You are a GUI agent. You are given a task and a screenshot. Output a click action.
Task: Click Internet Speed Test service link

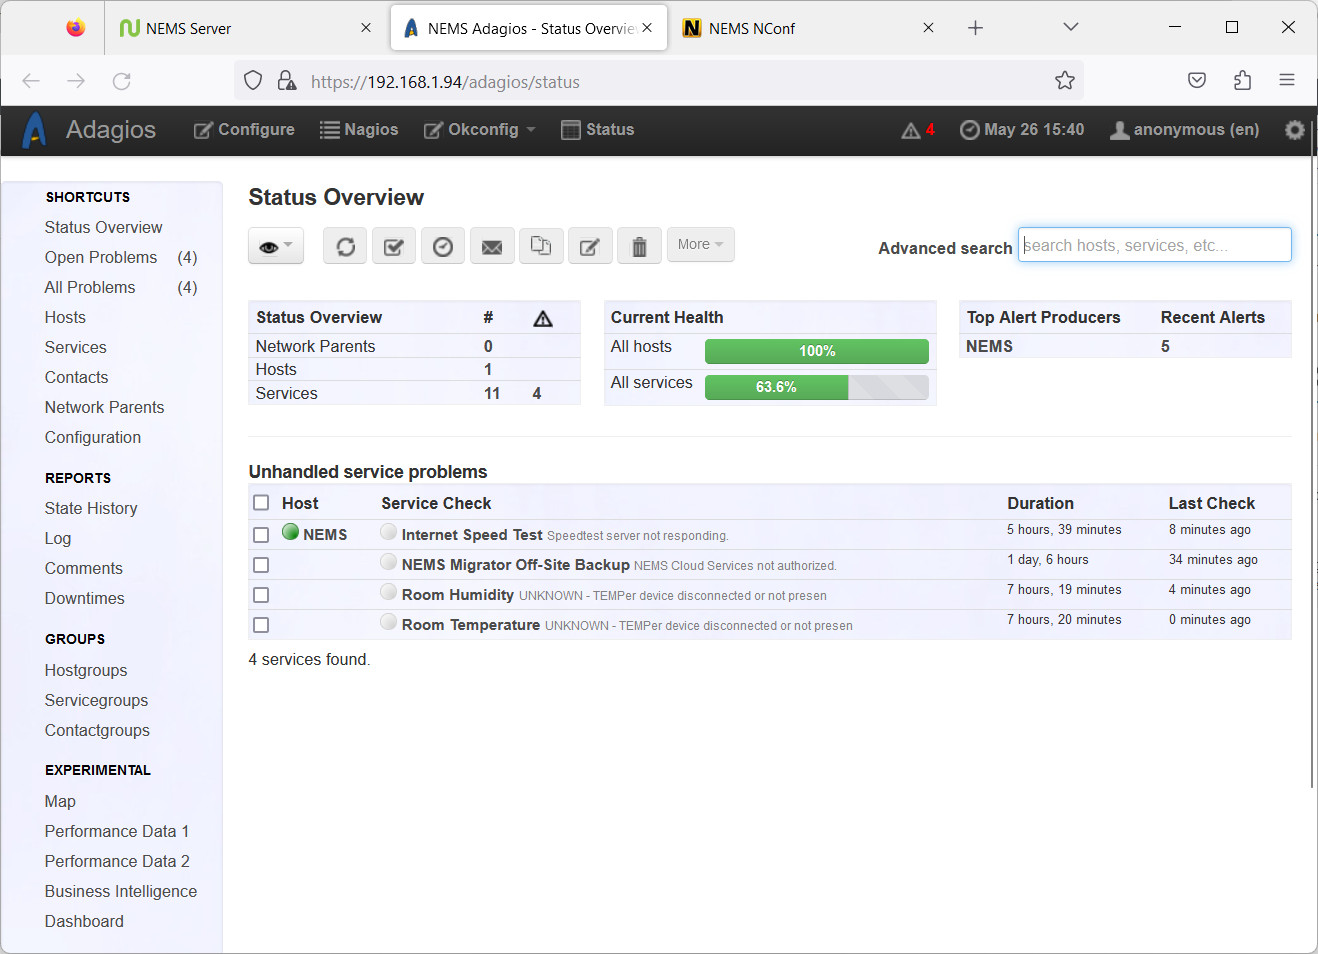(x=472, y=535)
